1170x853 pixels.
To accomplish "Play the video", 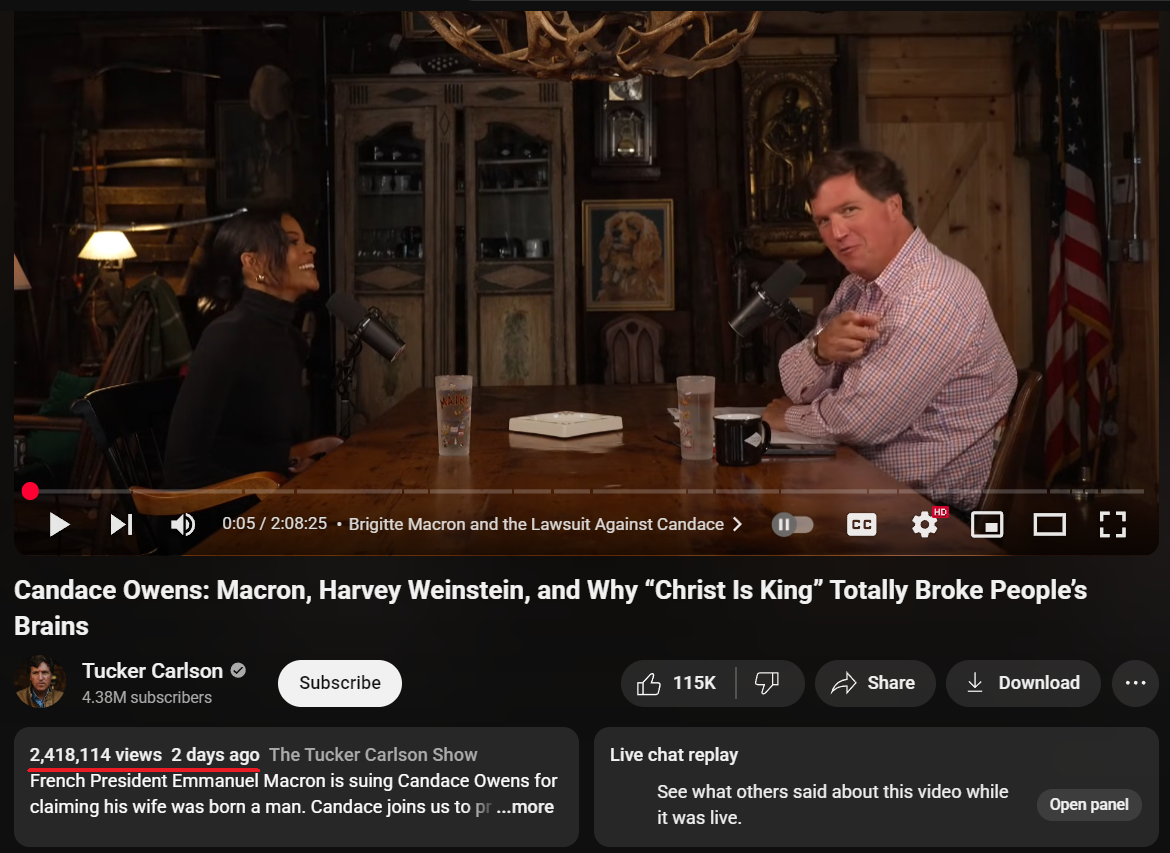I will tap(59, 525).
